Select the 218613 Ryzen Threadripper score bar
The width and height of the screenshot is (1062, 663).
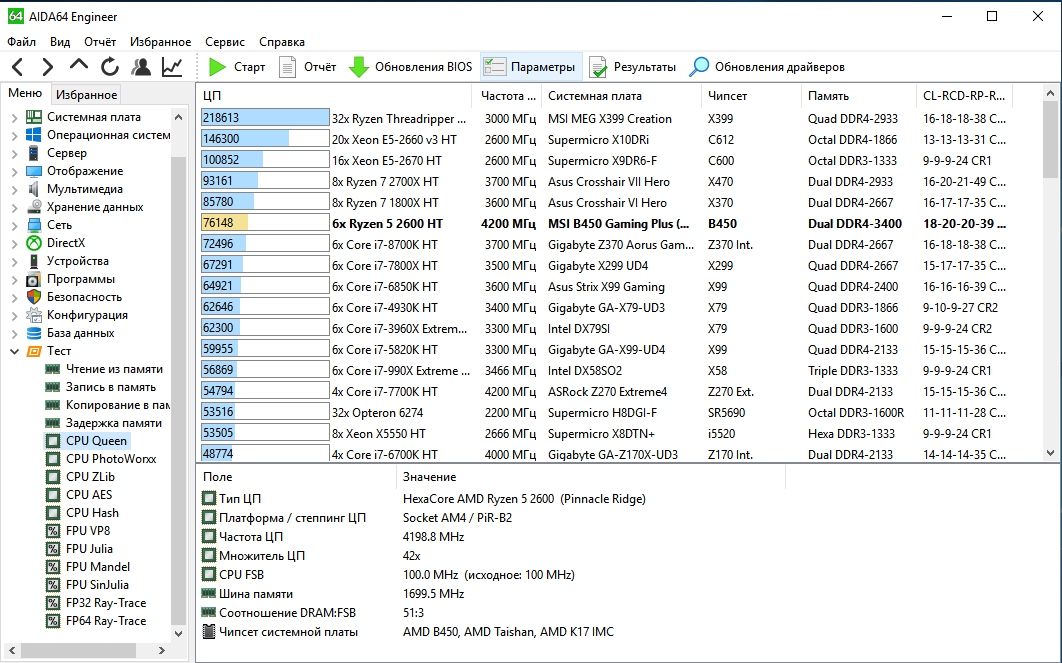(x=265, y=118)
